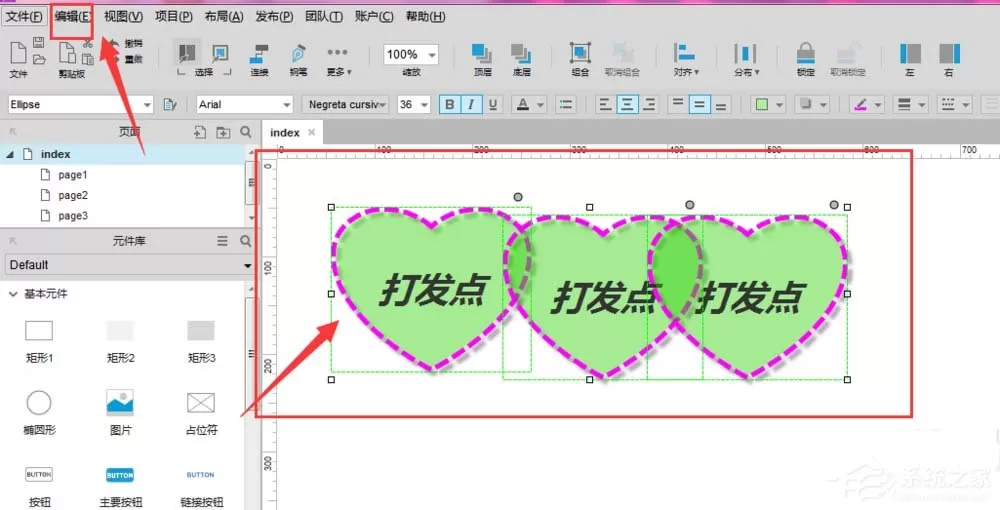Send the selection to Bottom layer (底层)
1000x510 pixels.
[x=521, y=61]
